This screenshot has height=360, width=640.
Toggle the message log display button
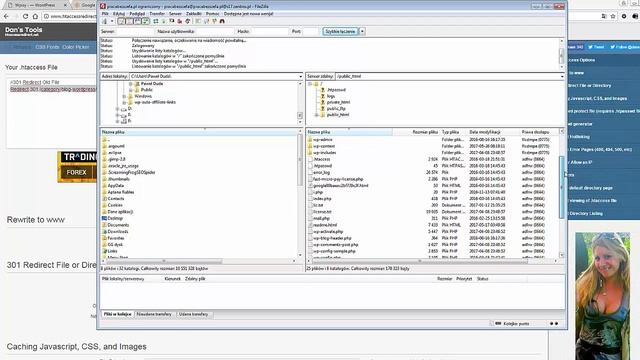pyautogui.click(x=121, y=21)
